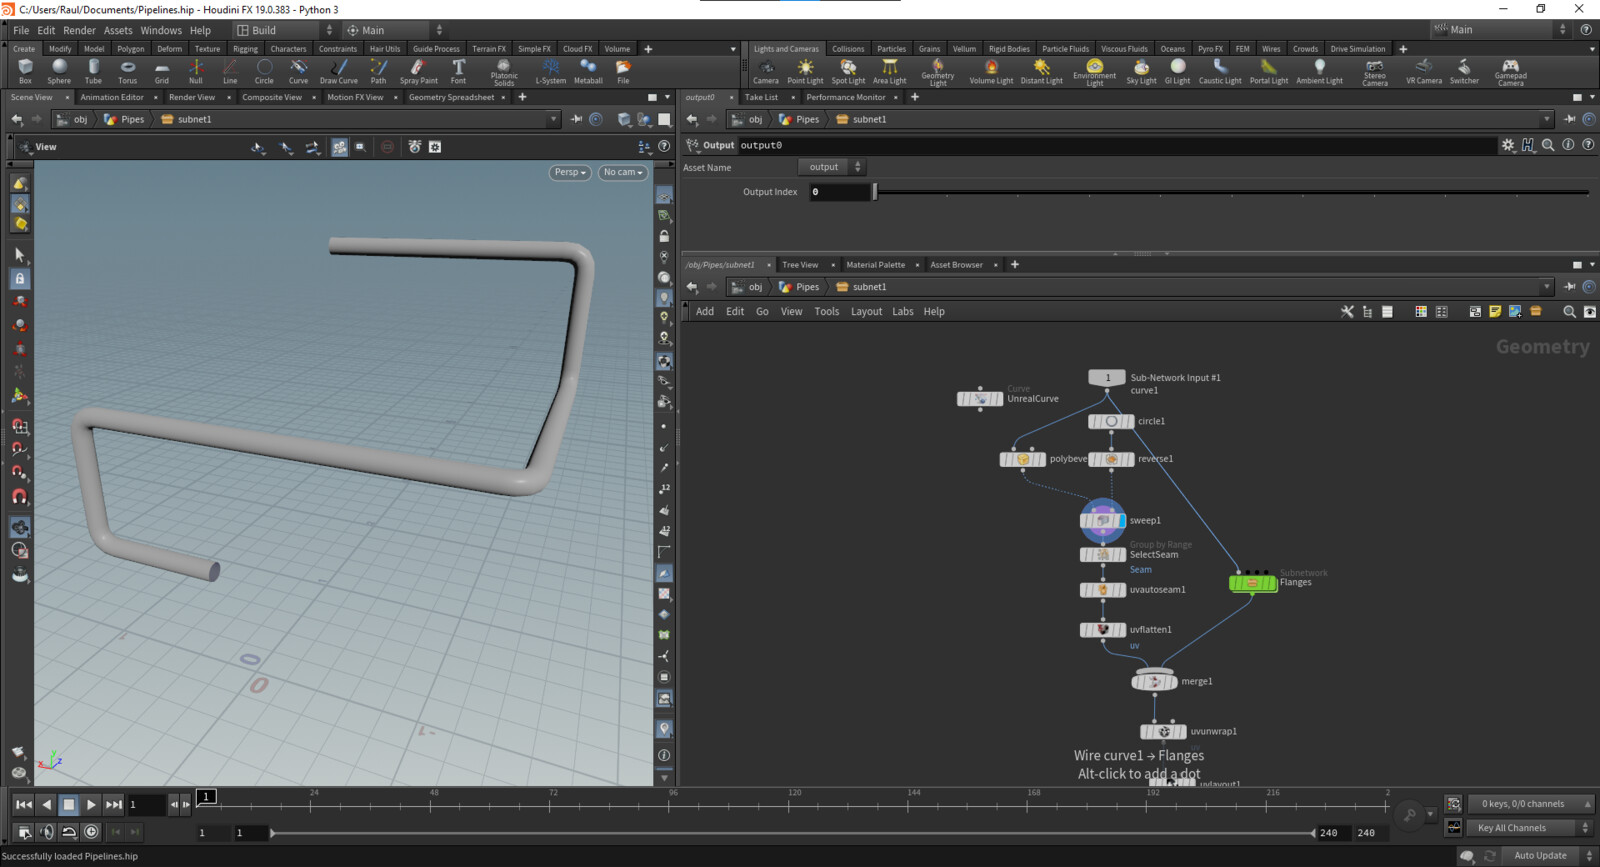1600x867 pixels.
Task: Open the Windows menu
Action: pos(161,30)
